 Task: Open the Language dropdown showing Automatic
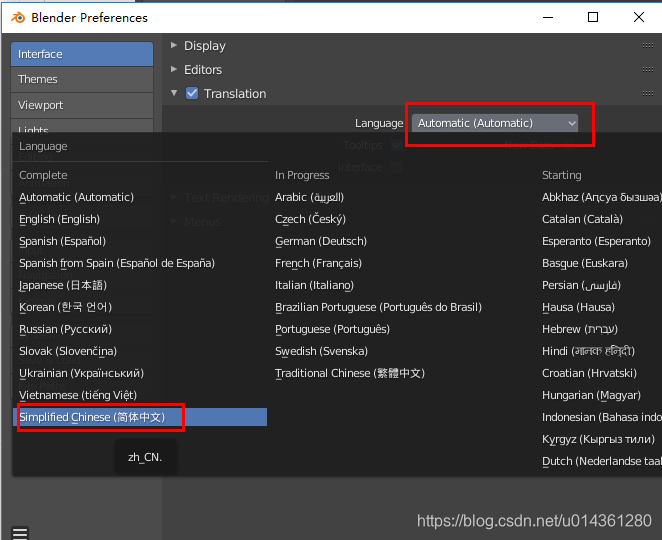click(494, 123)
